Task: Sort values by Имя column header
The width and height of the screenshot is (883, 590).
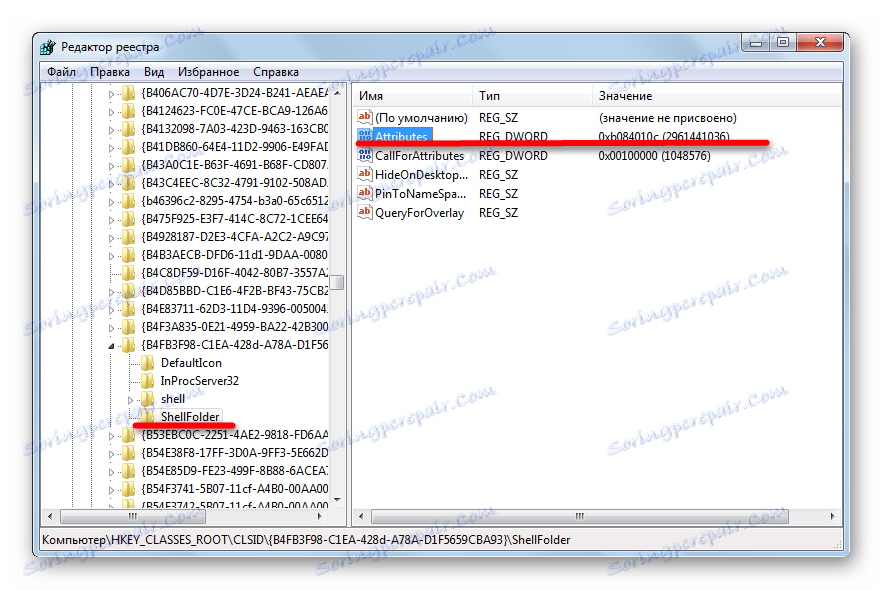Action: point(413,96)
